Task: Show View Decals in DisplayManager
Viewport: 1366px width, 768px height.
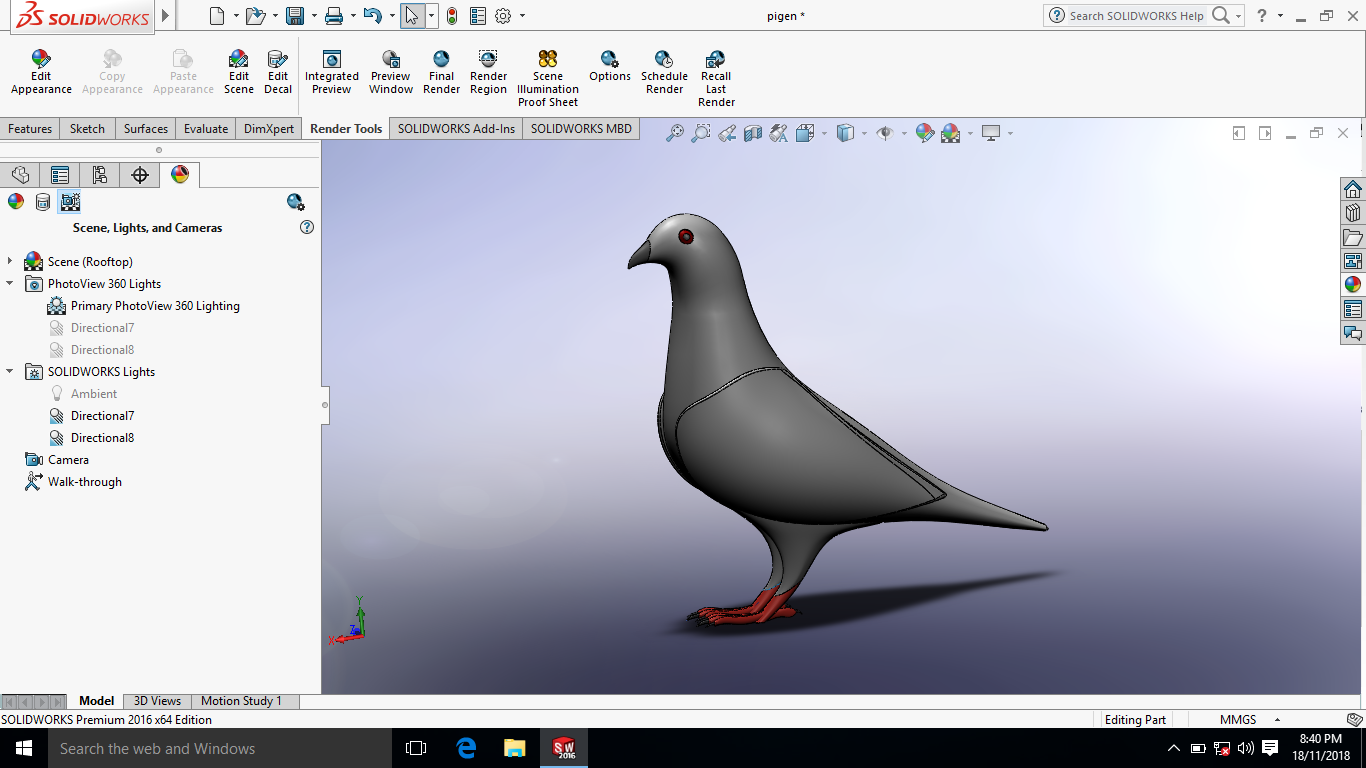Action: click(43, 202)
